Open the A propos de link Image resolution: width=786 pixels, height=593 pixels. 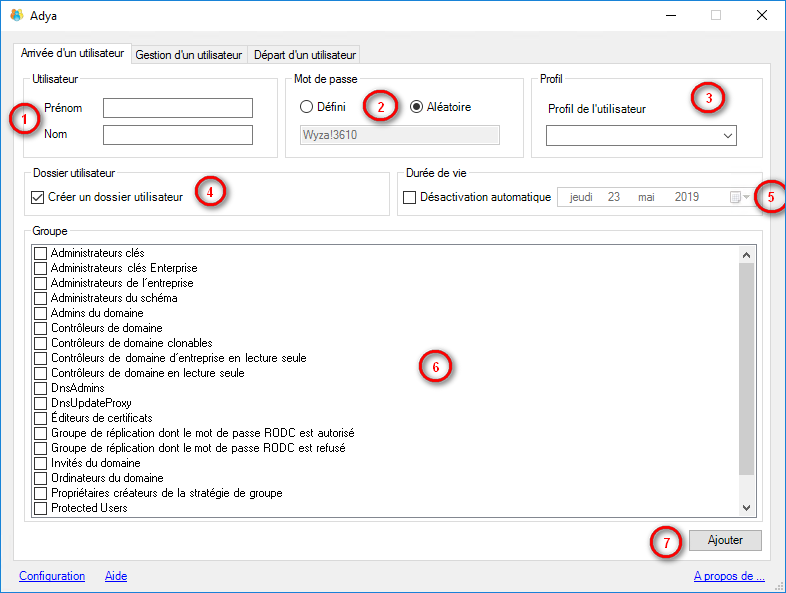[x=728, y=576]
